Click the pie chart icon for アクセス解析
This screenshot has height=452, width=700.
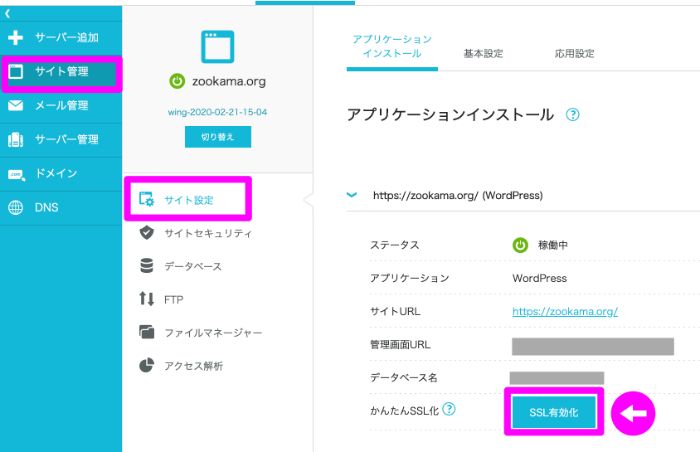tap(146, 365)
